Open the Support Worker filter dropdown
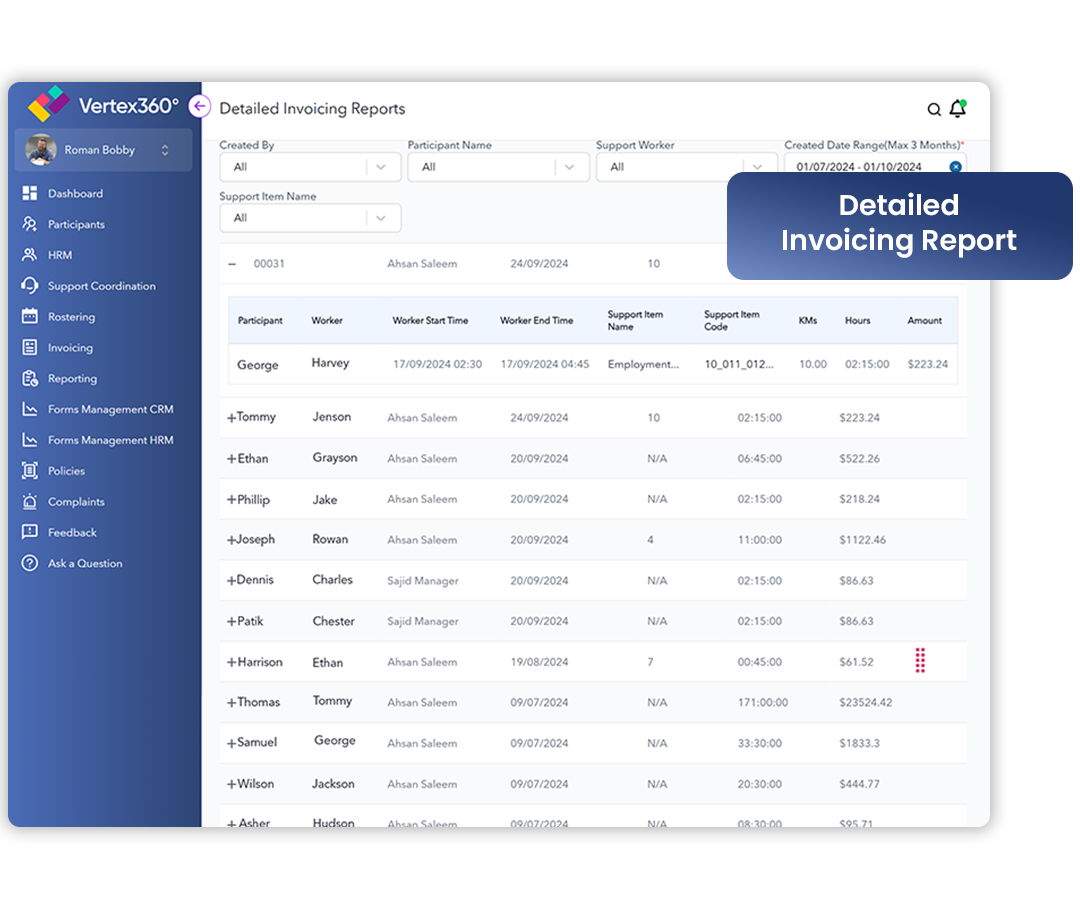The height and width of the screenshot is (908, 1080). [x=687, y=166]
